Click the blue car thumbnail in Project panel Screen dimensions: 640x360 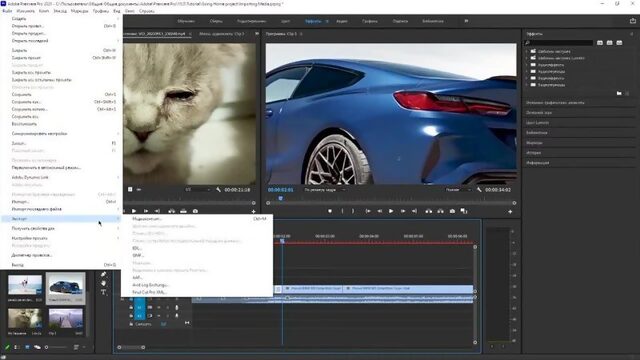(66, 286)
